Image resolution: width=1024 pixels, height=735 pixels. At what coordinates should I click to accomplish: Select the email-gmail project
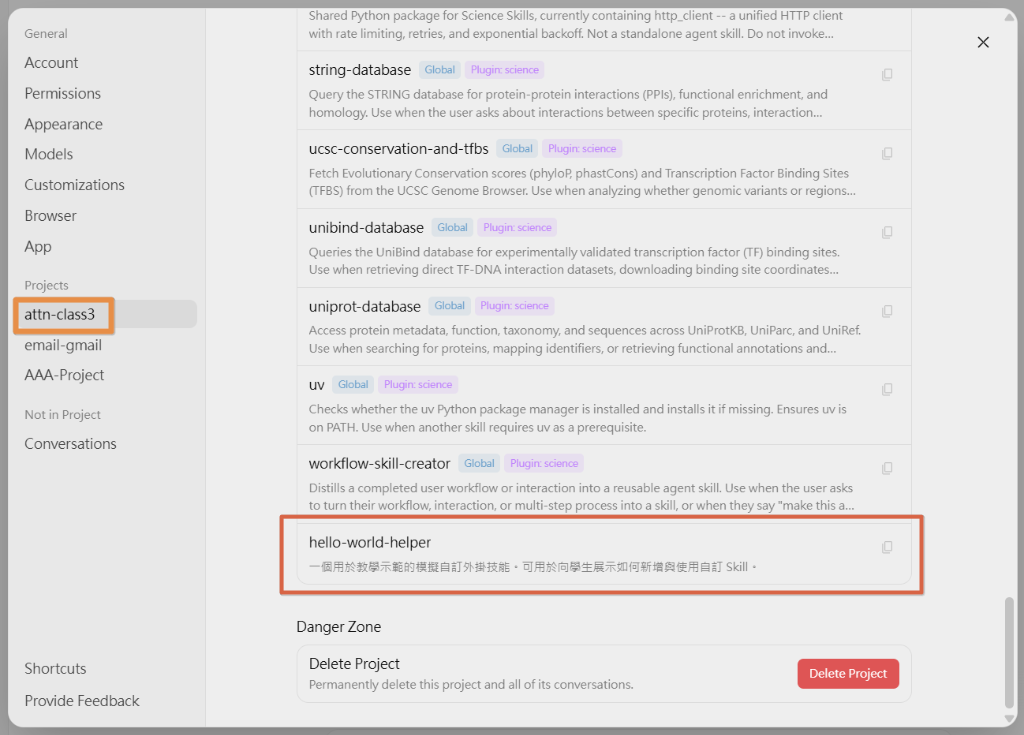(63, 345)
